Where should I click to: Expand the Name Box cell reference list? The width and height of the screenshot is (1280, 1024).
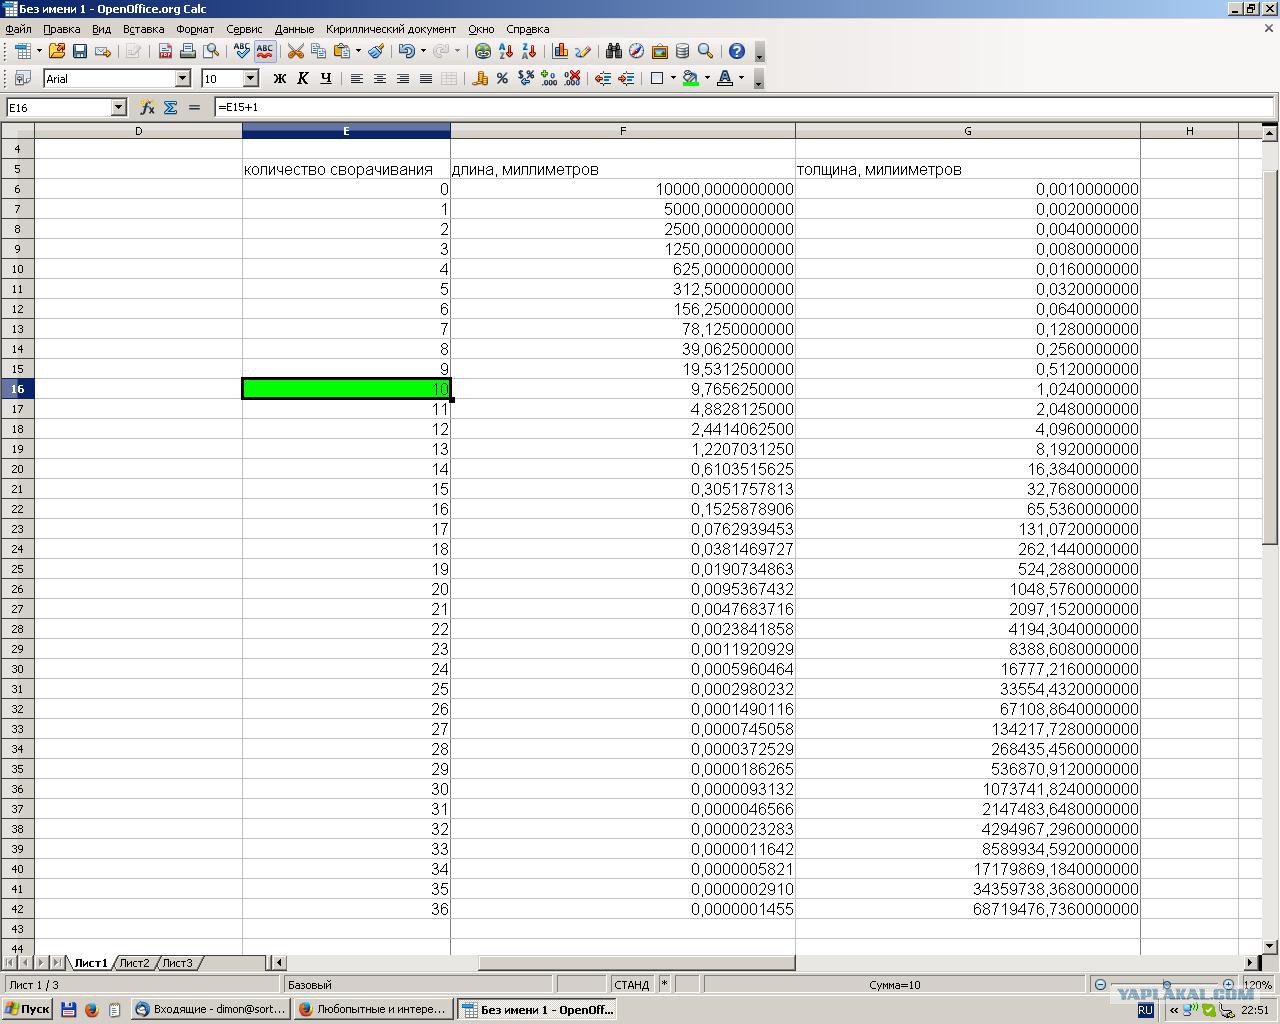118,107
